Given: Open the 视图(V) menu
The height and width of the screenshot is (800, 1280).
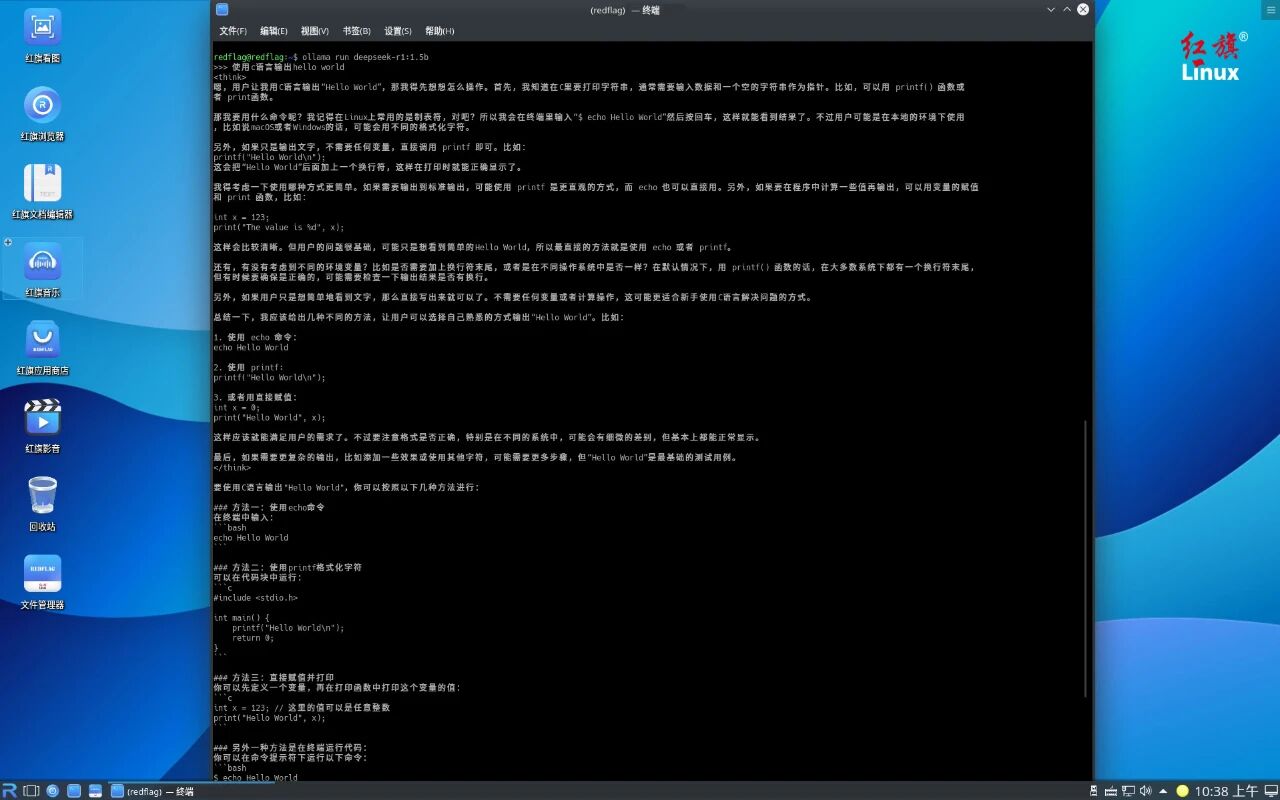Looking at the screenshot, I should (315, 31).
